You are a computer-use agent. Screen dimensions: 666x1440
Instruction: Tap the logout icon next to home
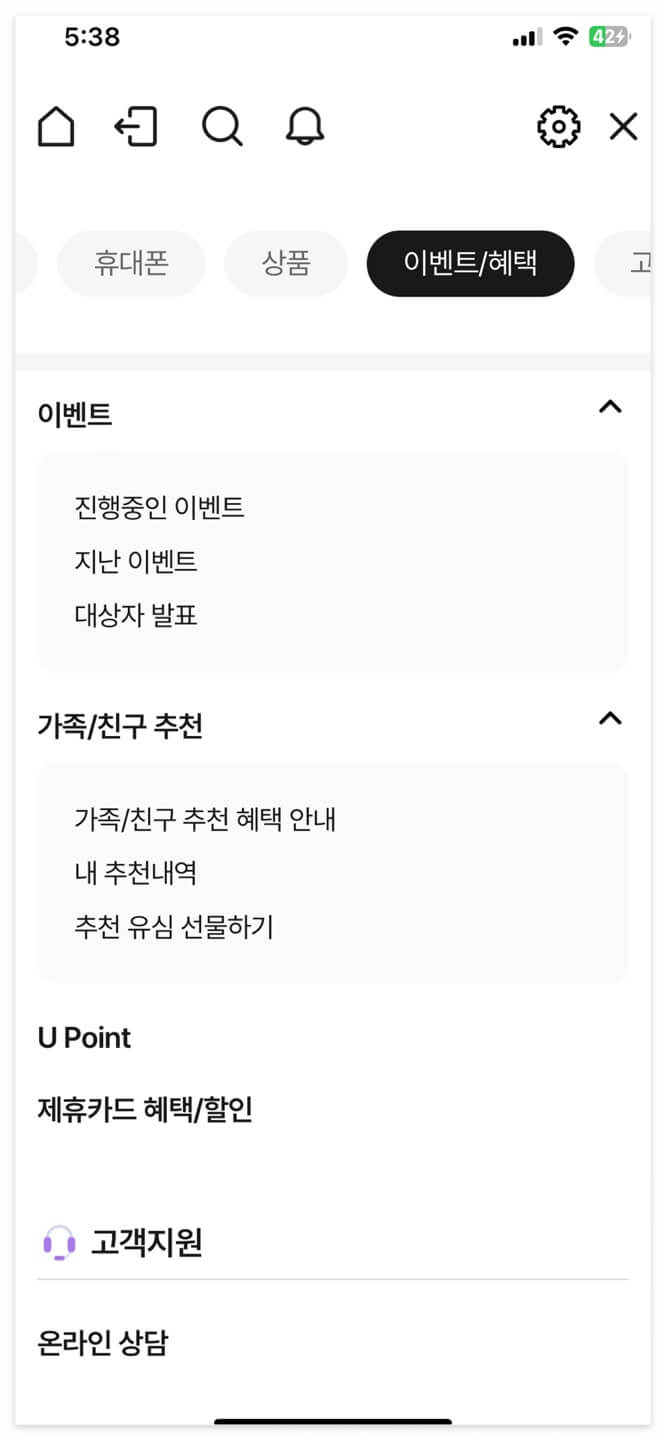[137, 127]
